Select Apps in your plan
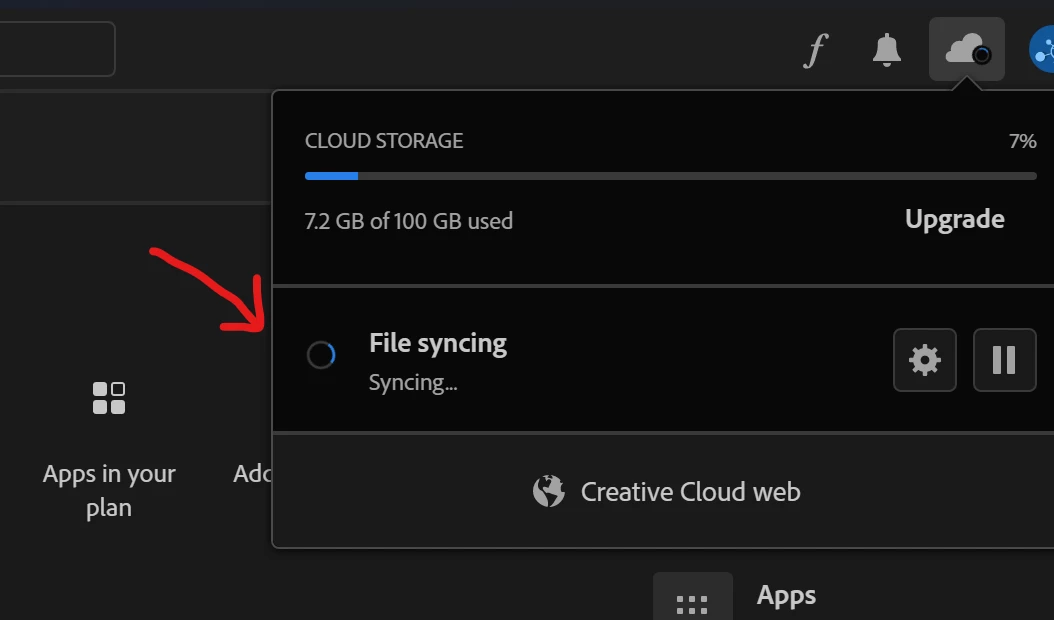 pyautogui.click(x=109, y=451)
